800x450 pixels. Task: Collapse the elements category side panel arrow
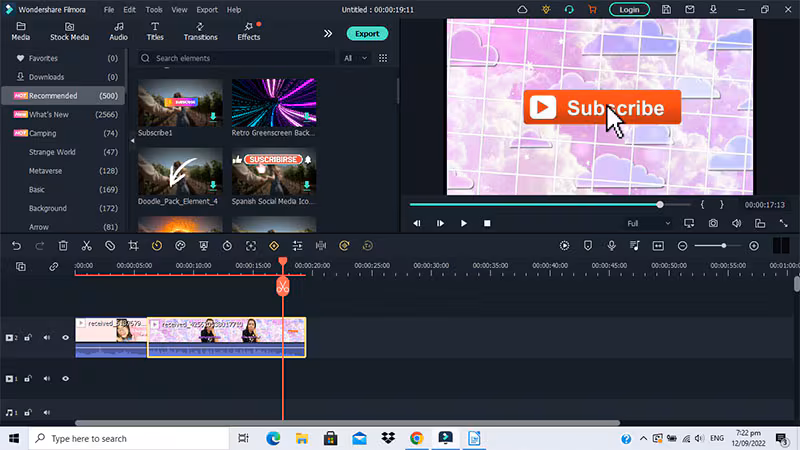pyautogui.click(x=132, y=141)
